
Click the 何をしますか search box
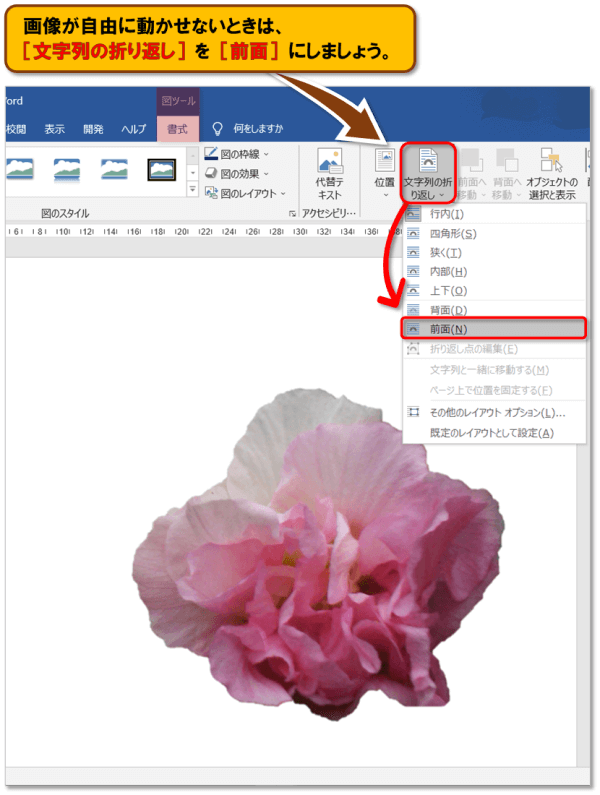[258, 129]
